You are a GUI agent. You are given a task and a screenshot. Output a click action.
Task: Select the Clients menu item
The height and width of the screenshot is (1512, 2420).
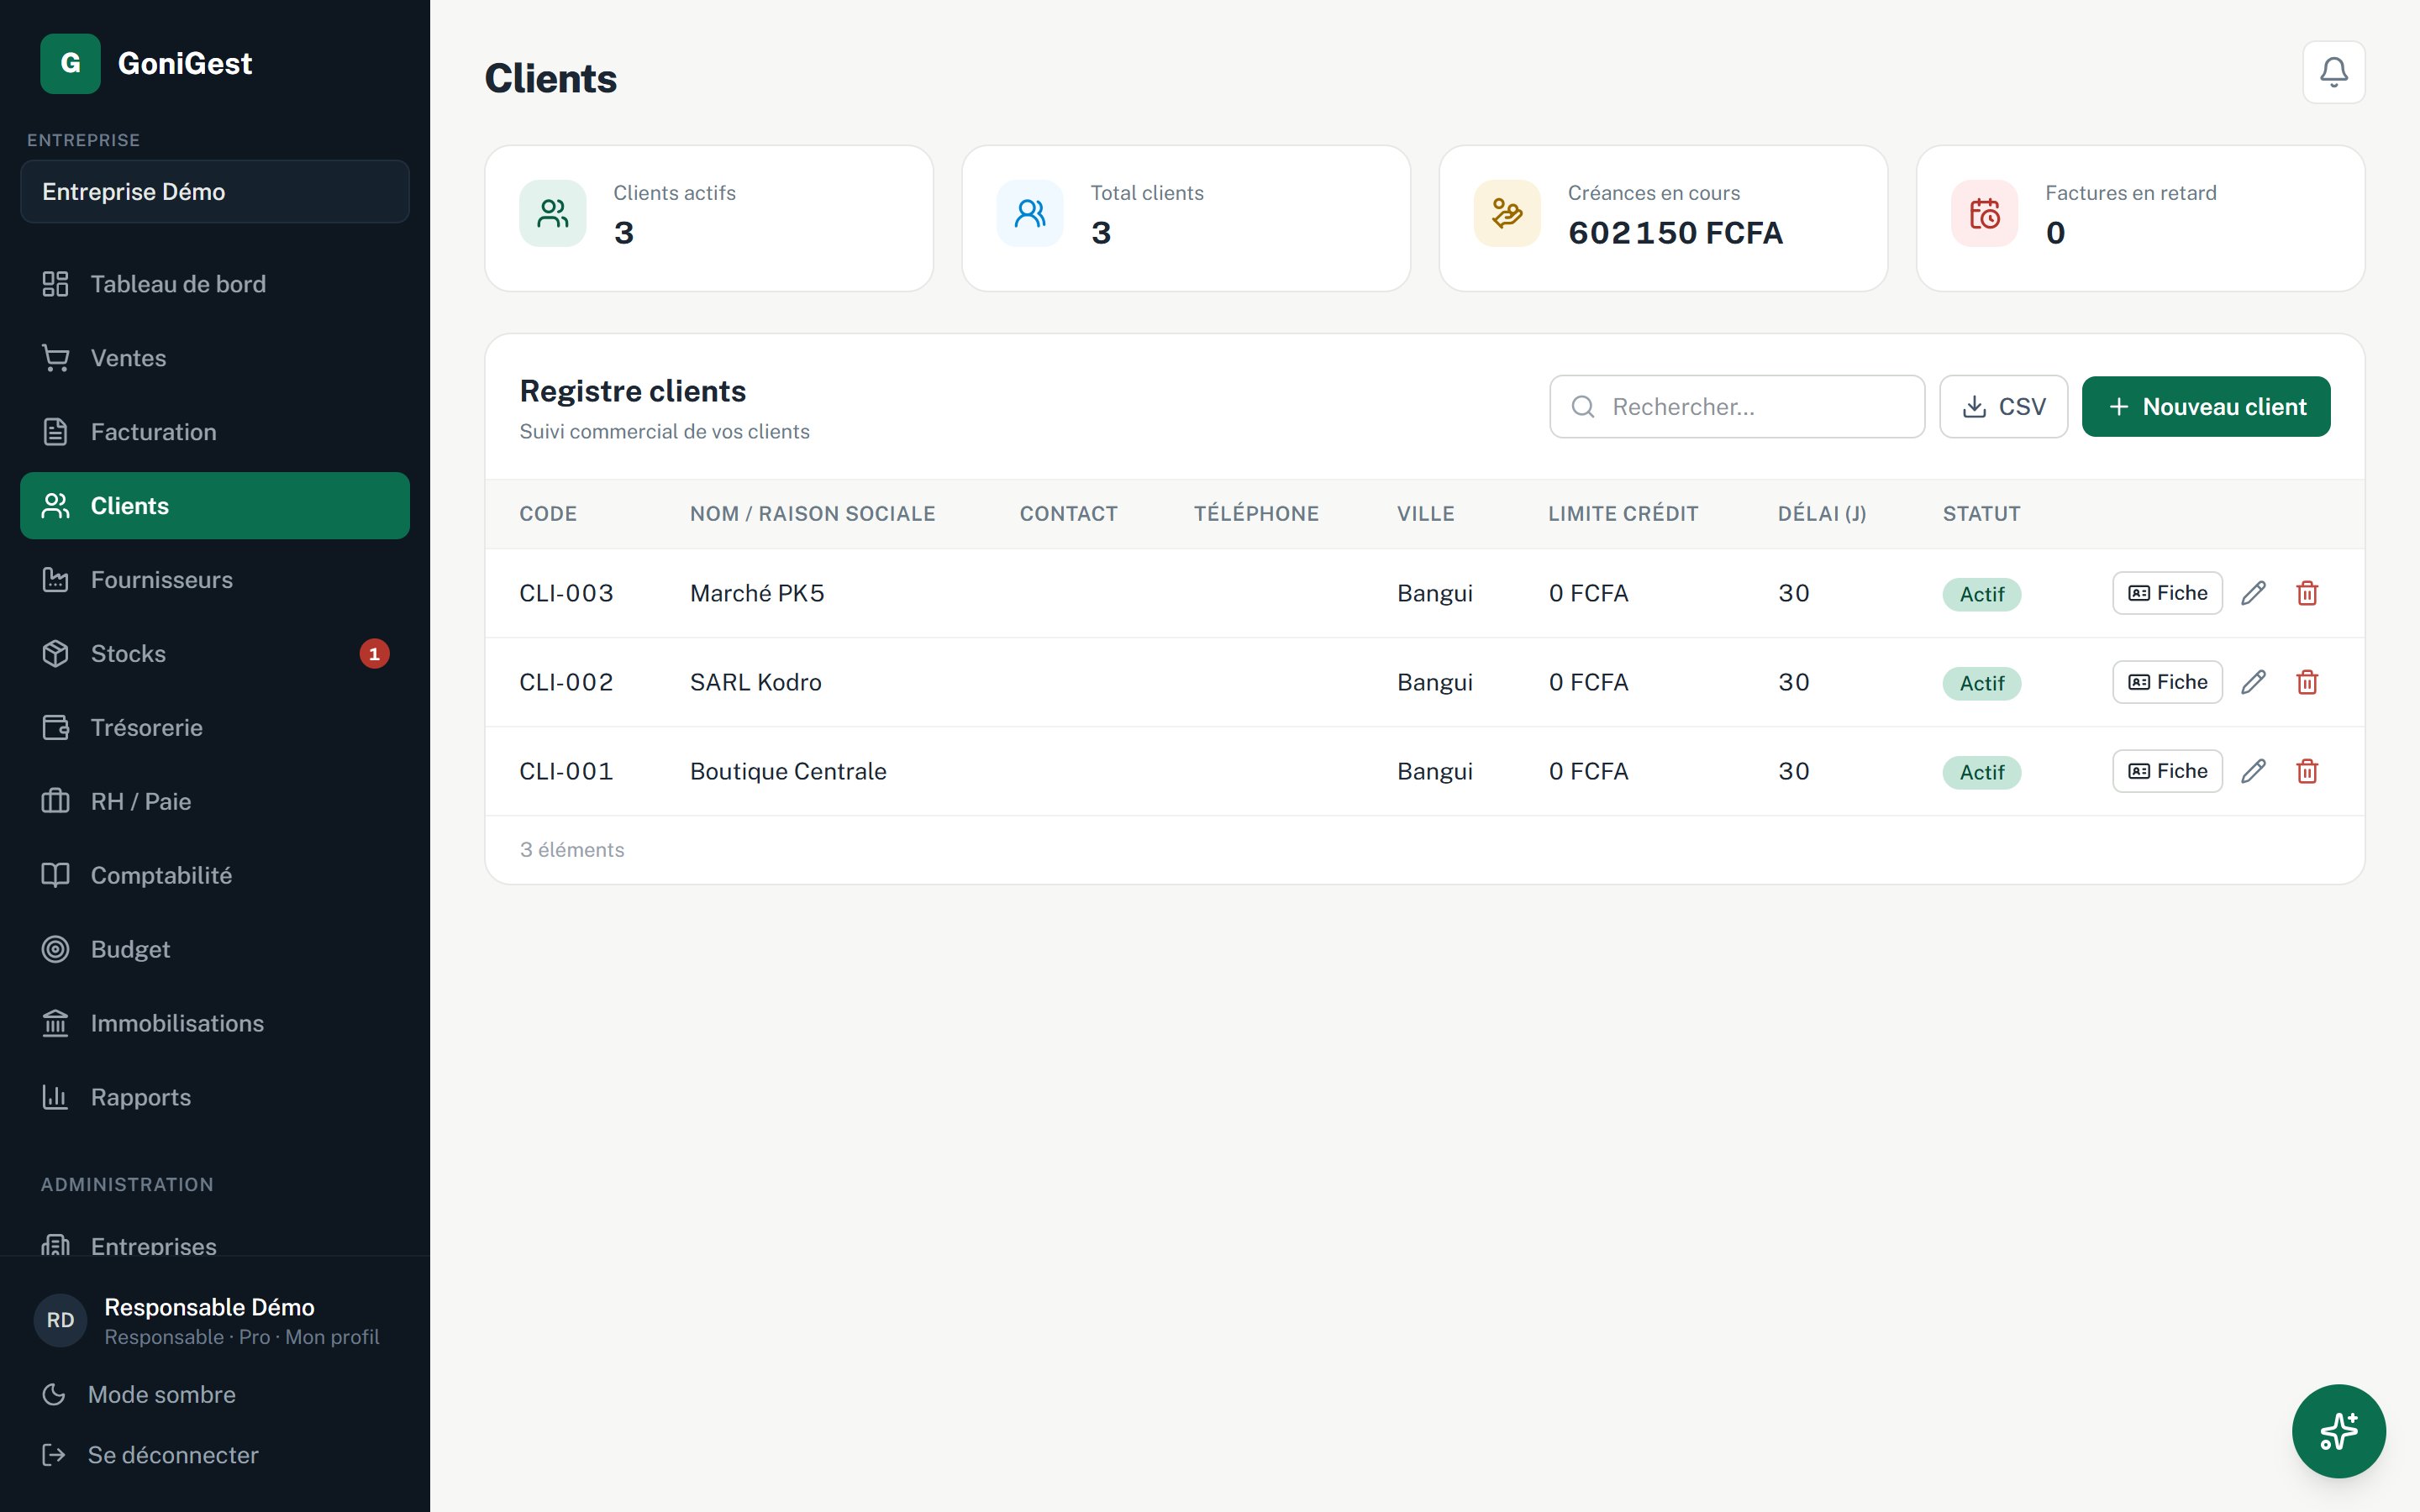[215, 506]
